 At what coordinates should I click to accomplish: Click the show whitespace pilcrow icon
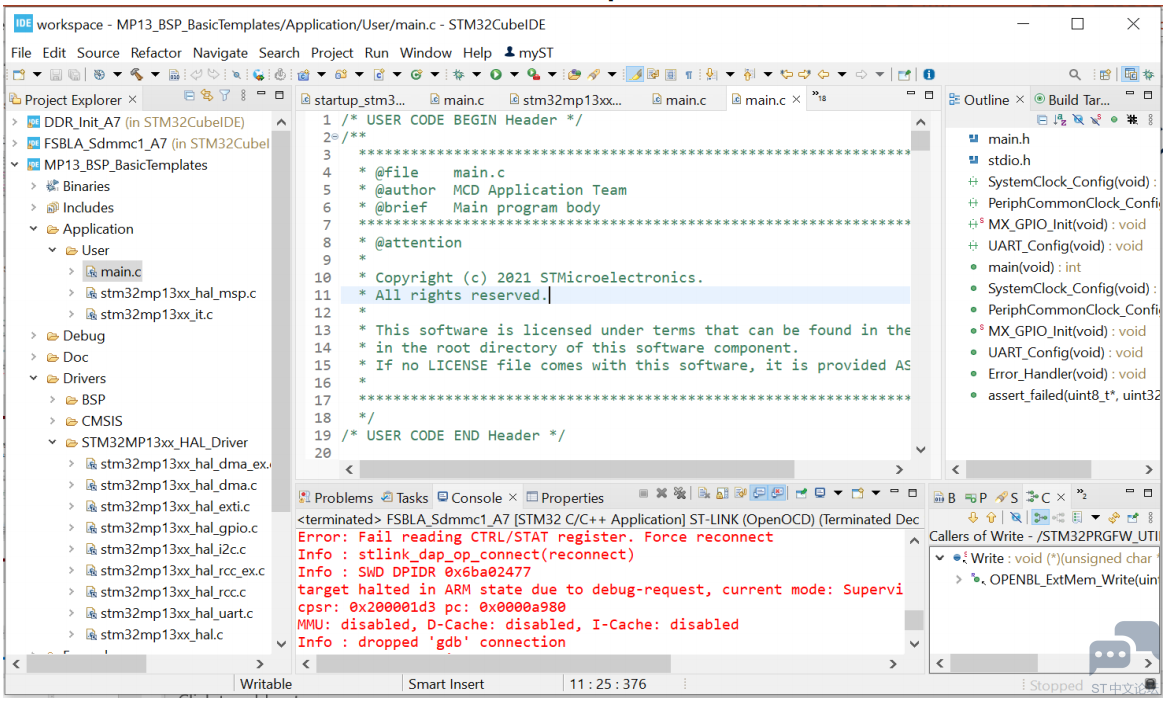(x=688, y=74)
